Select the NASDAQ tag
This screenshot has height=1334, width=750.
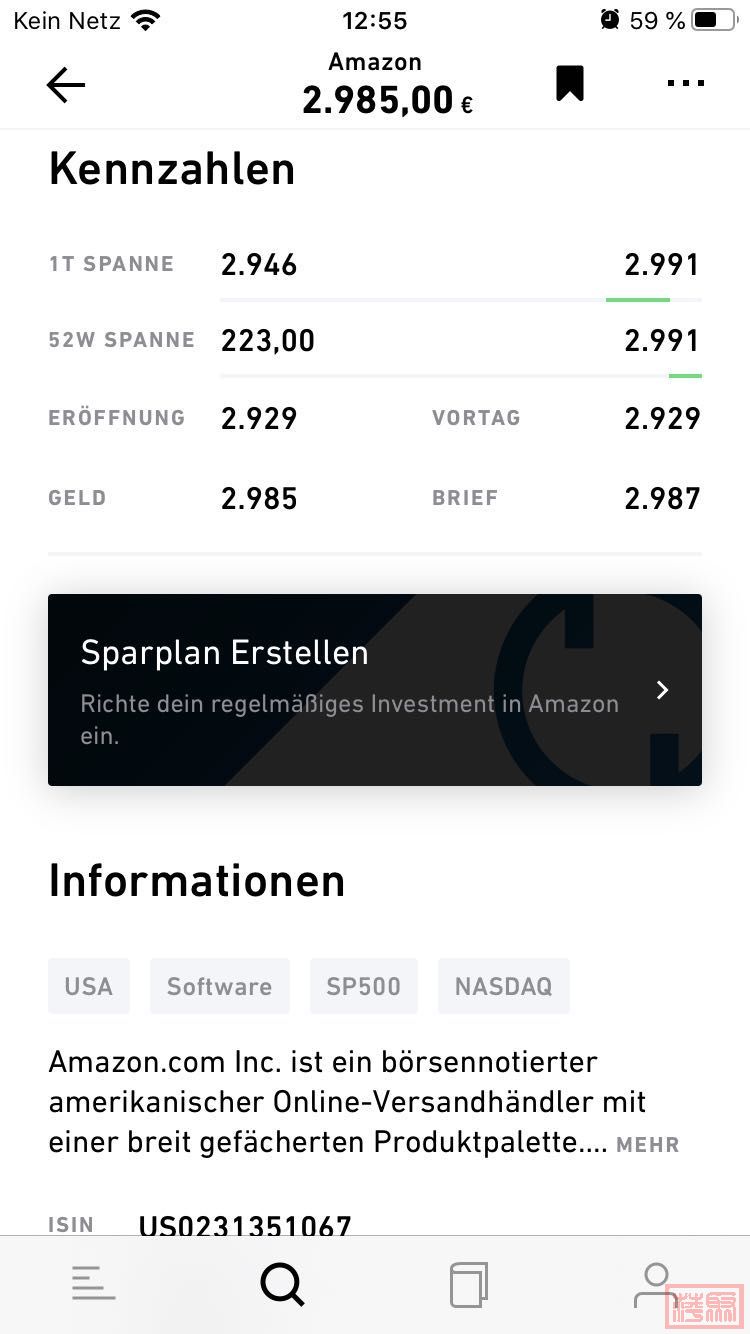504,986
